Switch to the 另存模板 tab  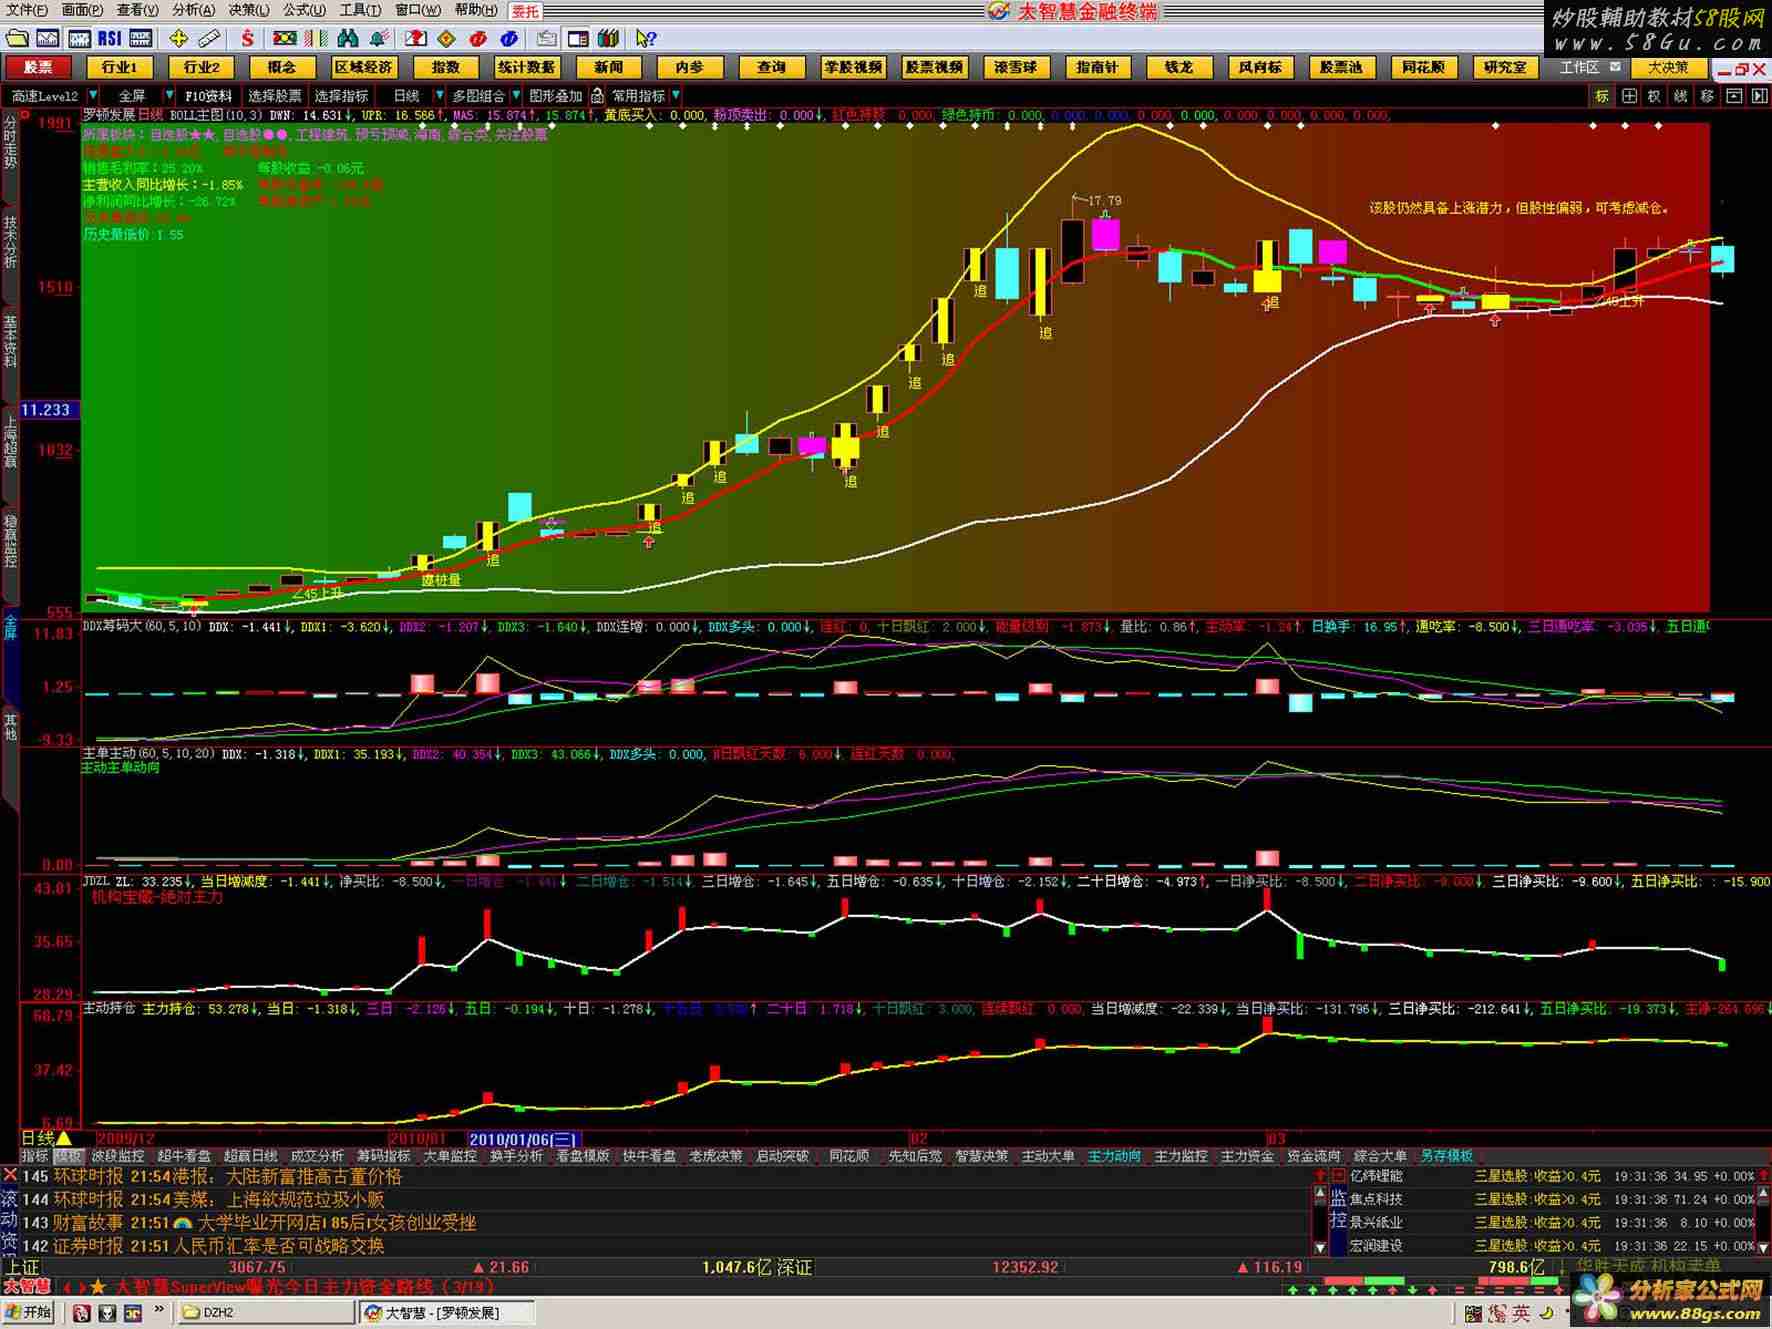pos(1446,1156)
